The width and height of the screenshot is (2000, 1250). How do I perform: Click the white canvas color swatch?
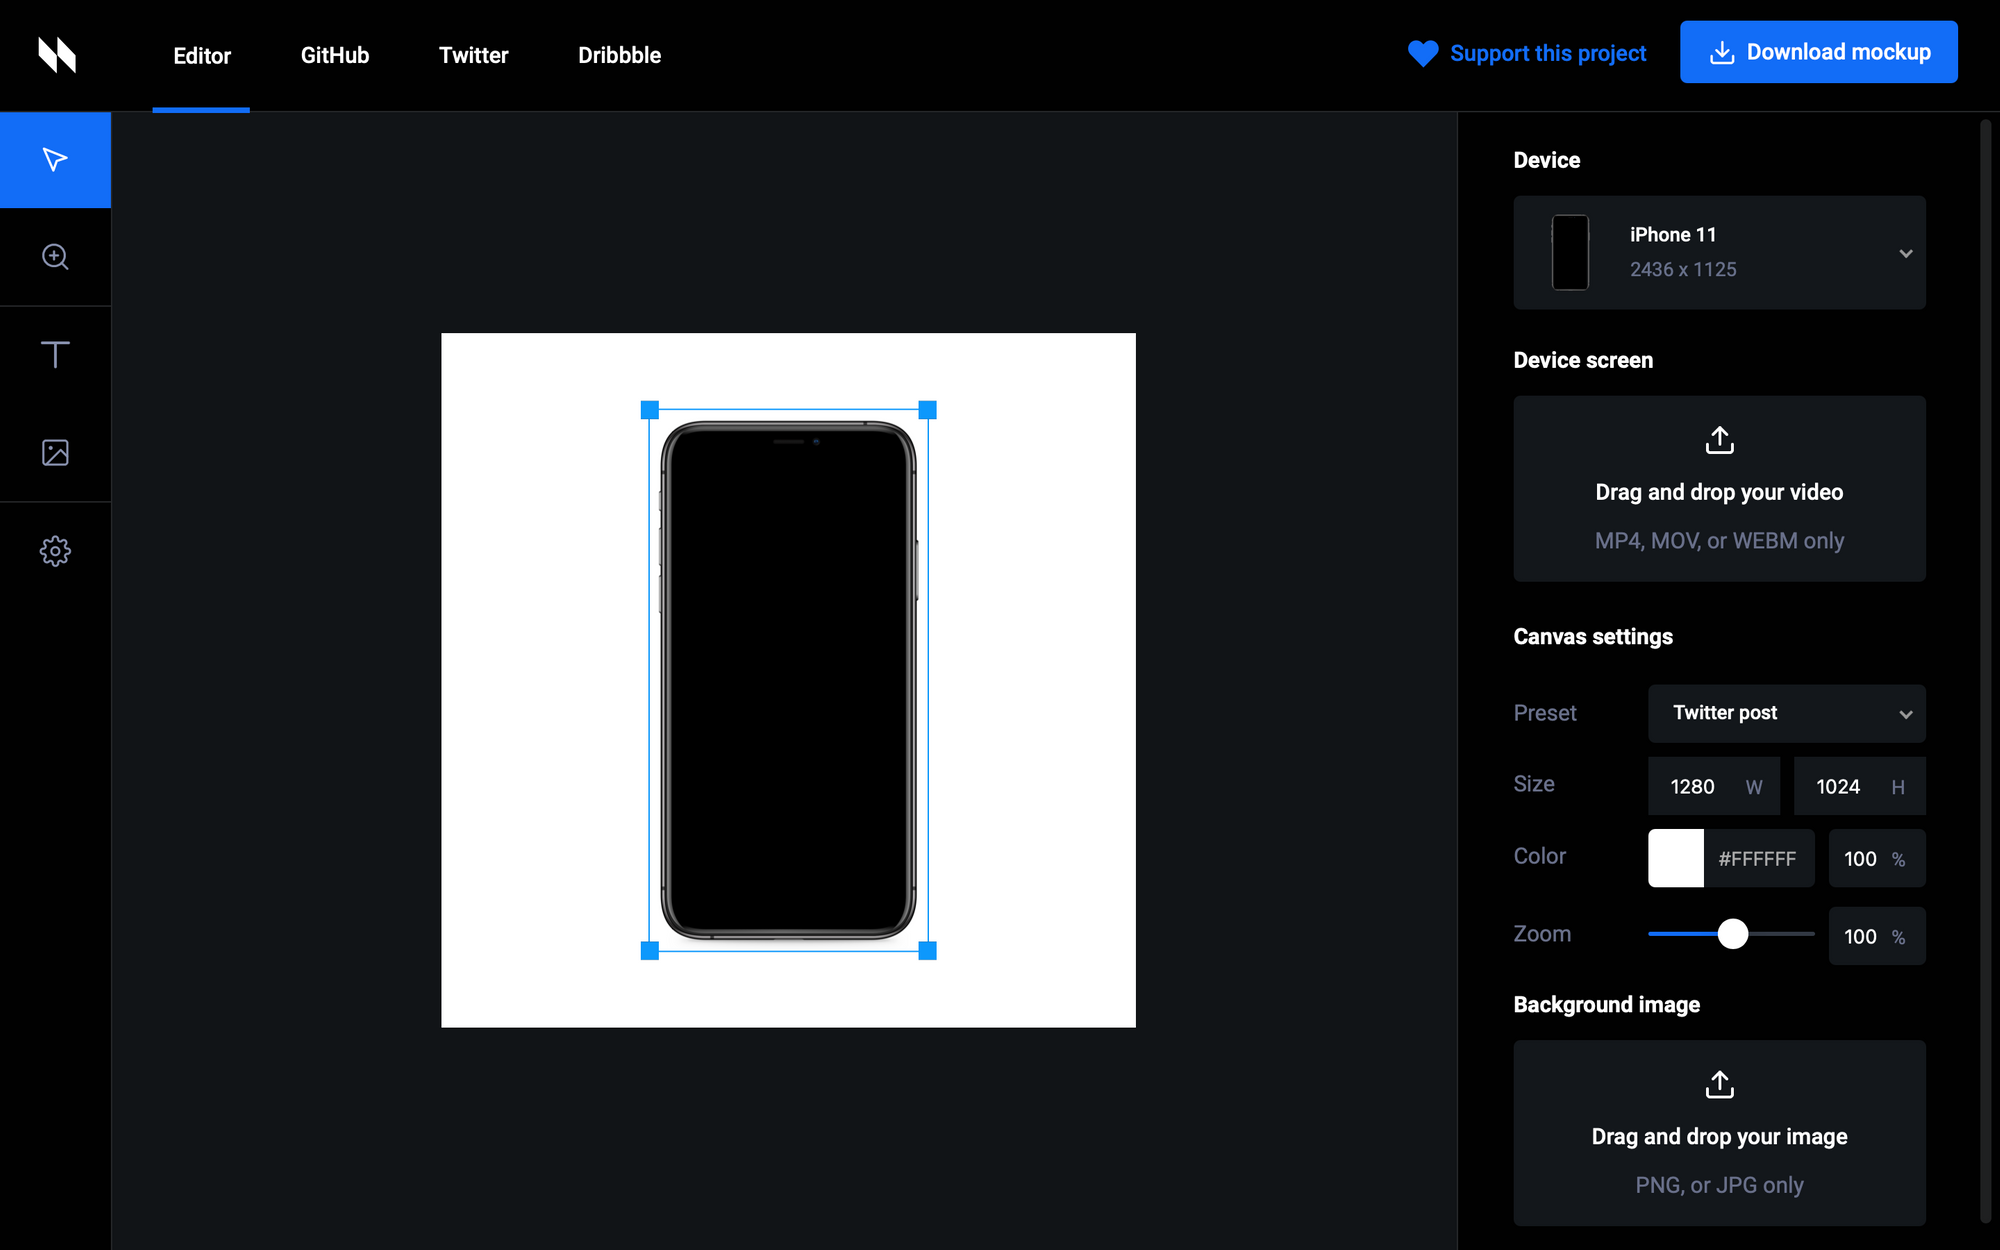click(x=1676, y=858)
